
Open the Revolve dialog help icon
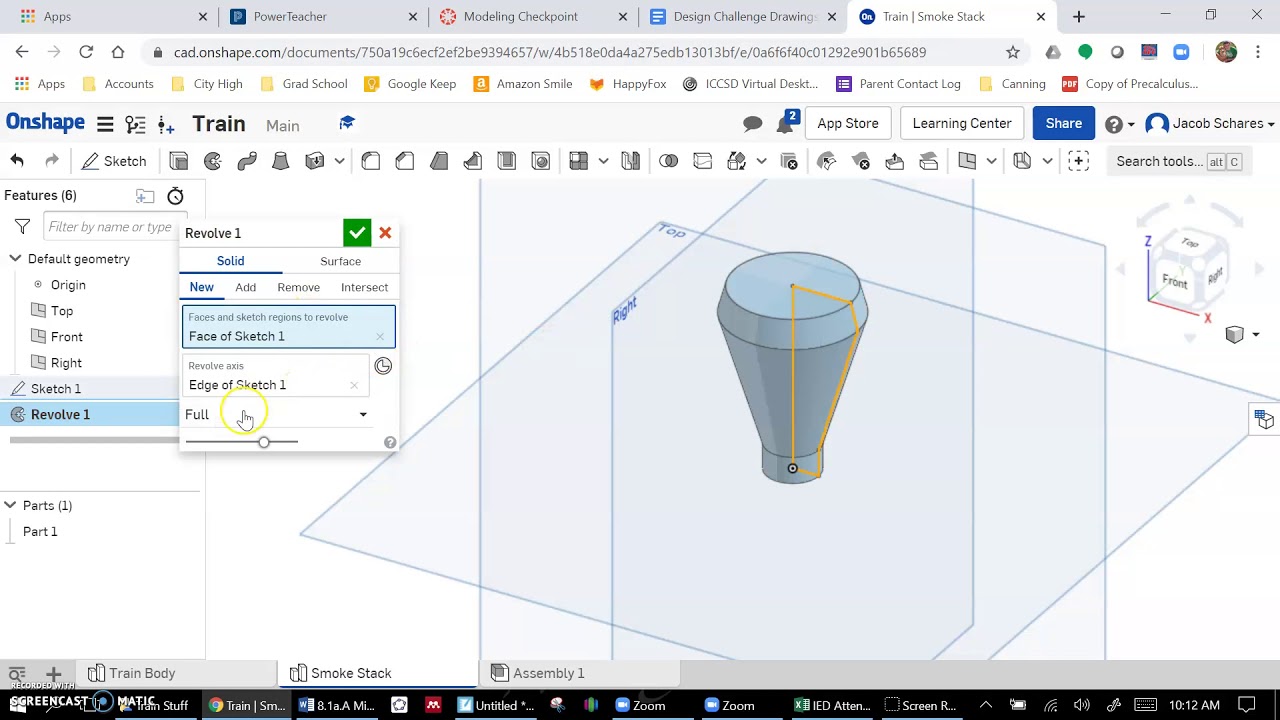tap(390, 442)
